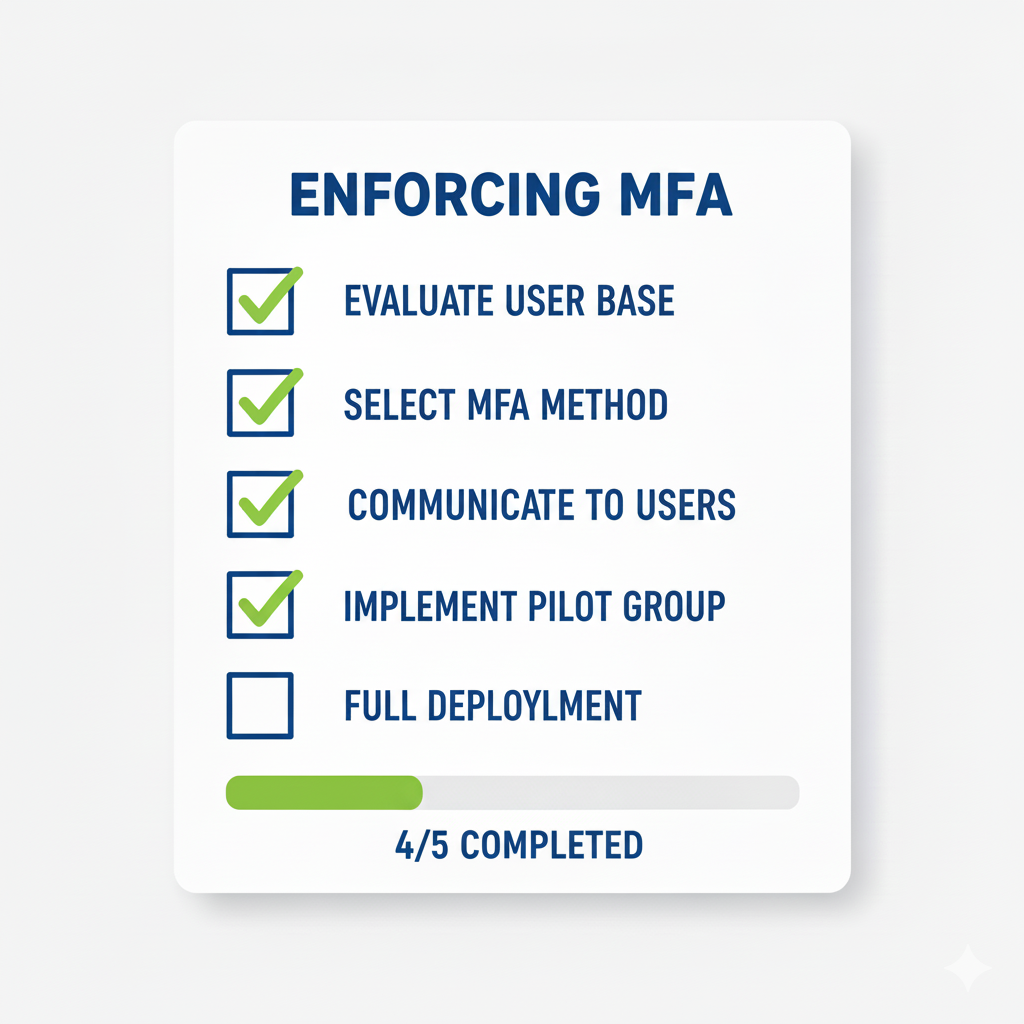Click the word ENFORCING in the heading
Image resolution: width=1024 pixels, height=1024 pixels.
445,194
